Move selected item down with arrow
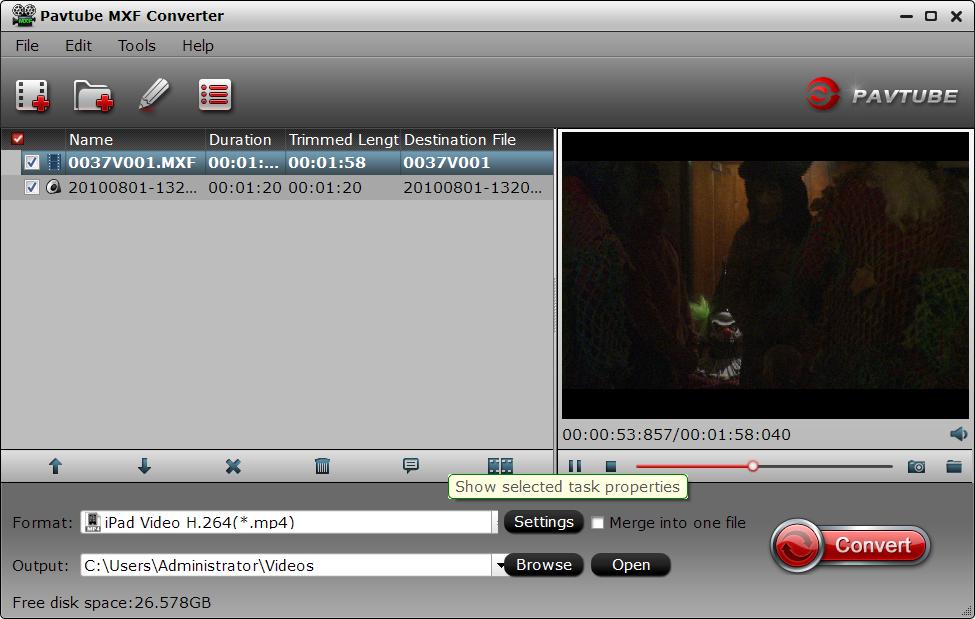The height and width of the screenshot is (619, 975). click(x=144, y=466)
